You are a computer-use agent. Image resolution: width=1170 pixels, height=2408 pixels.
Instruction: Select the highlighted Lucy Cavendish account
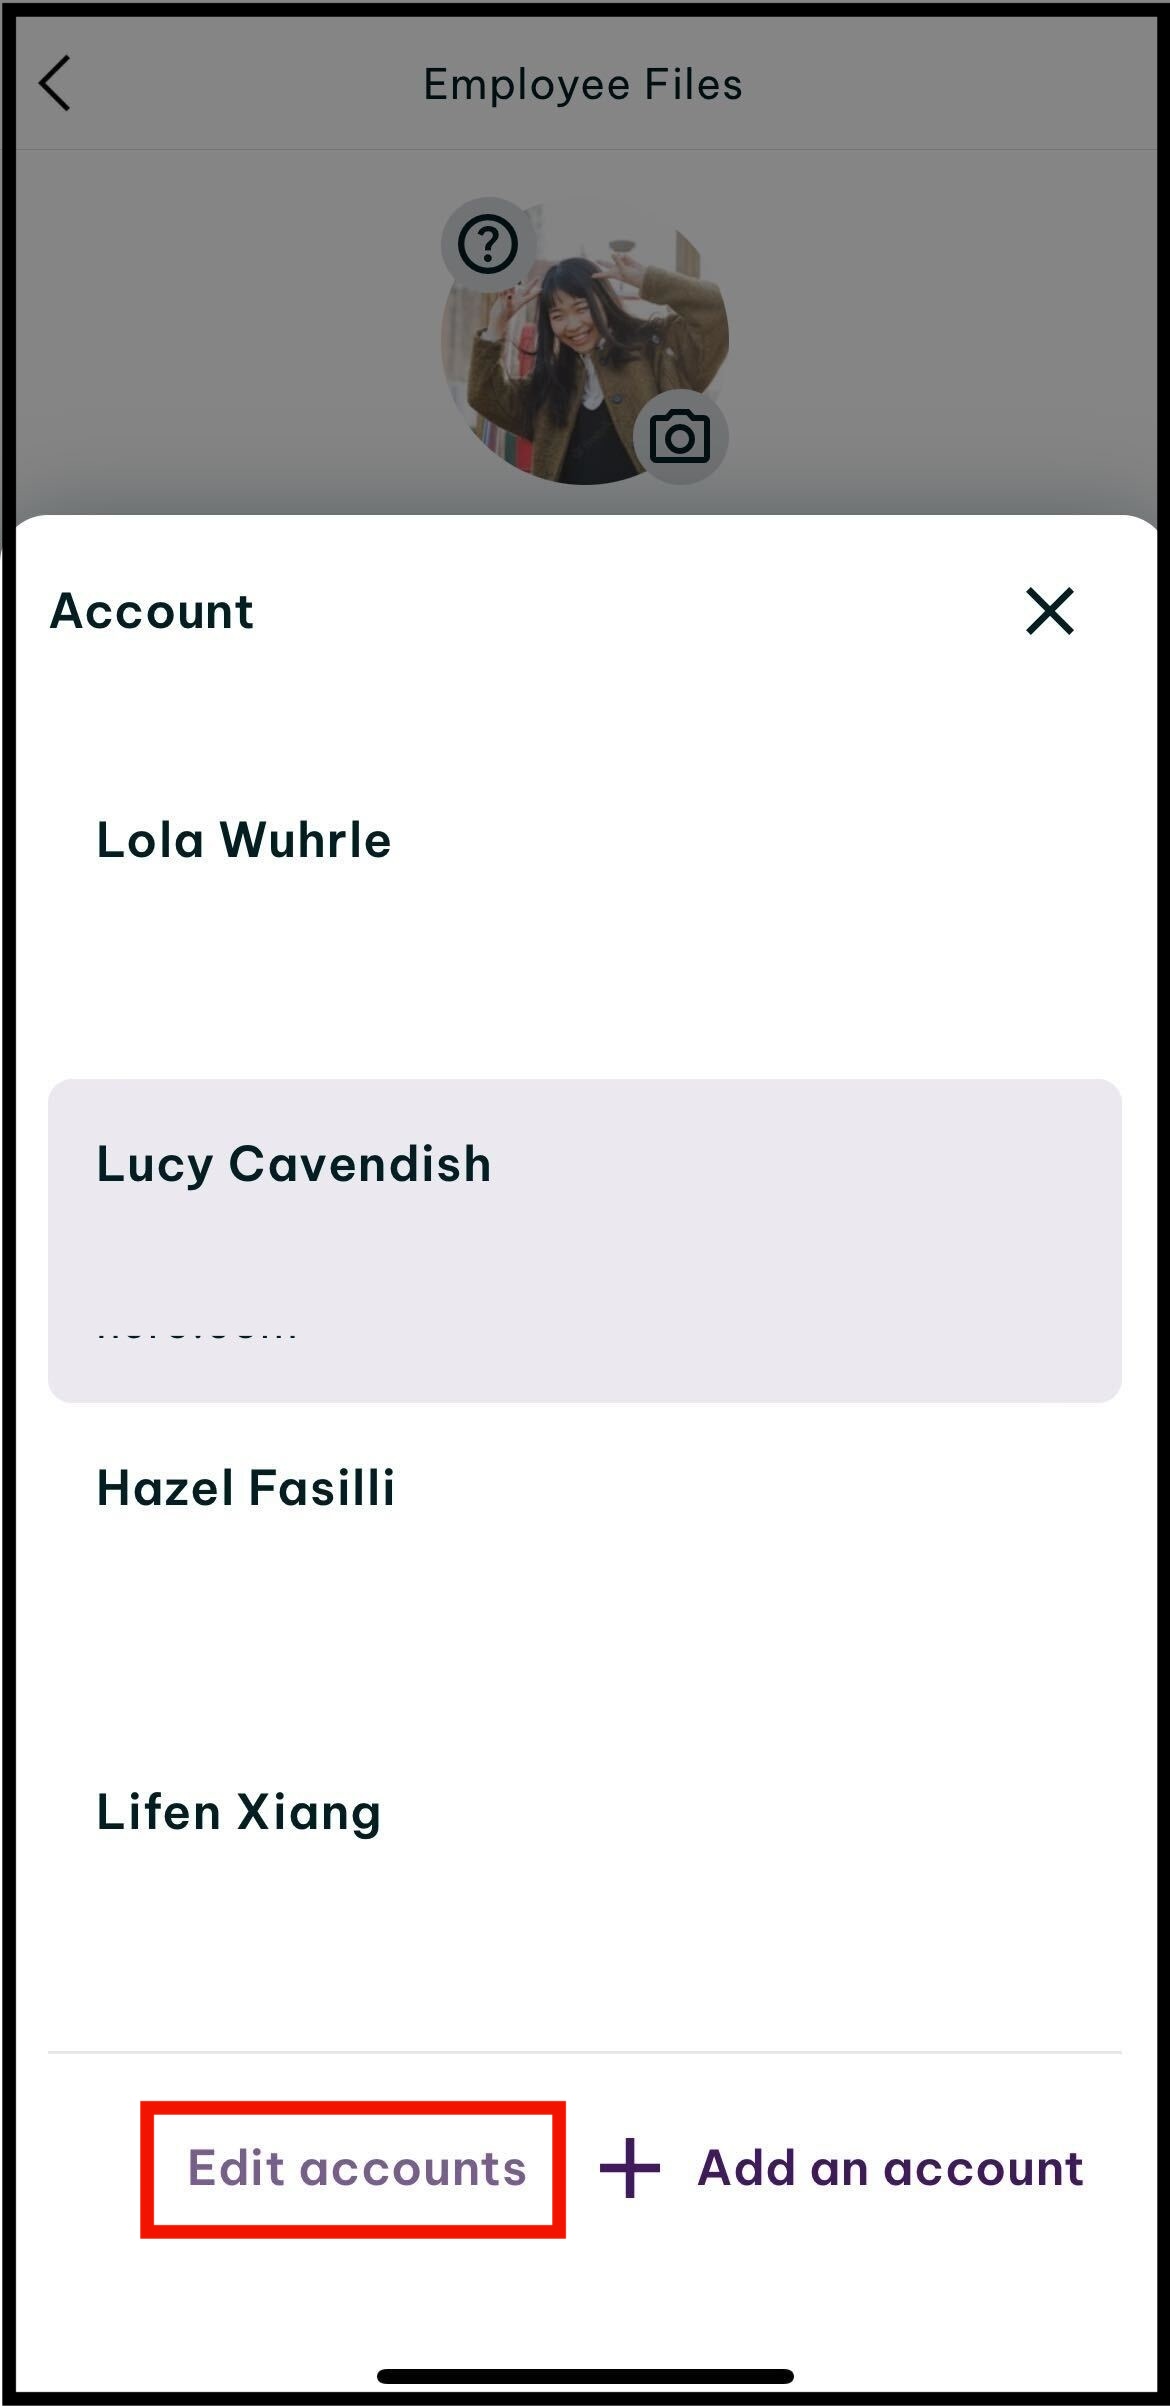pyautogui.click(x=294, y=1164)
